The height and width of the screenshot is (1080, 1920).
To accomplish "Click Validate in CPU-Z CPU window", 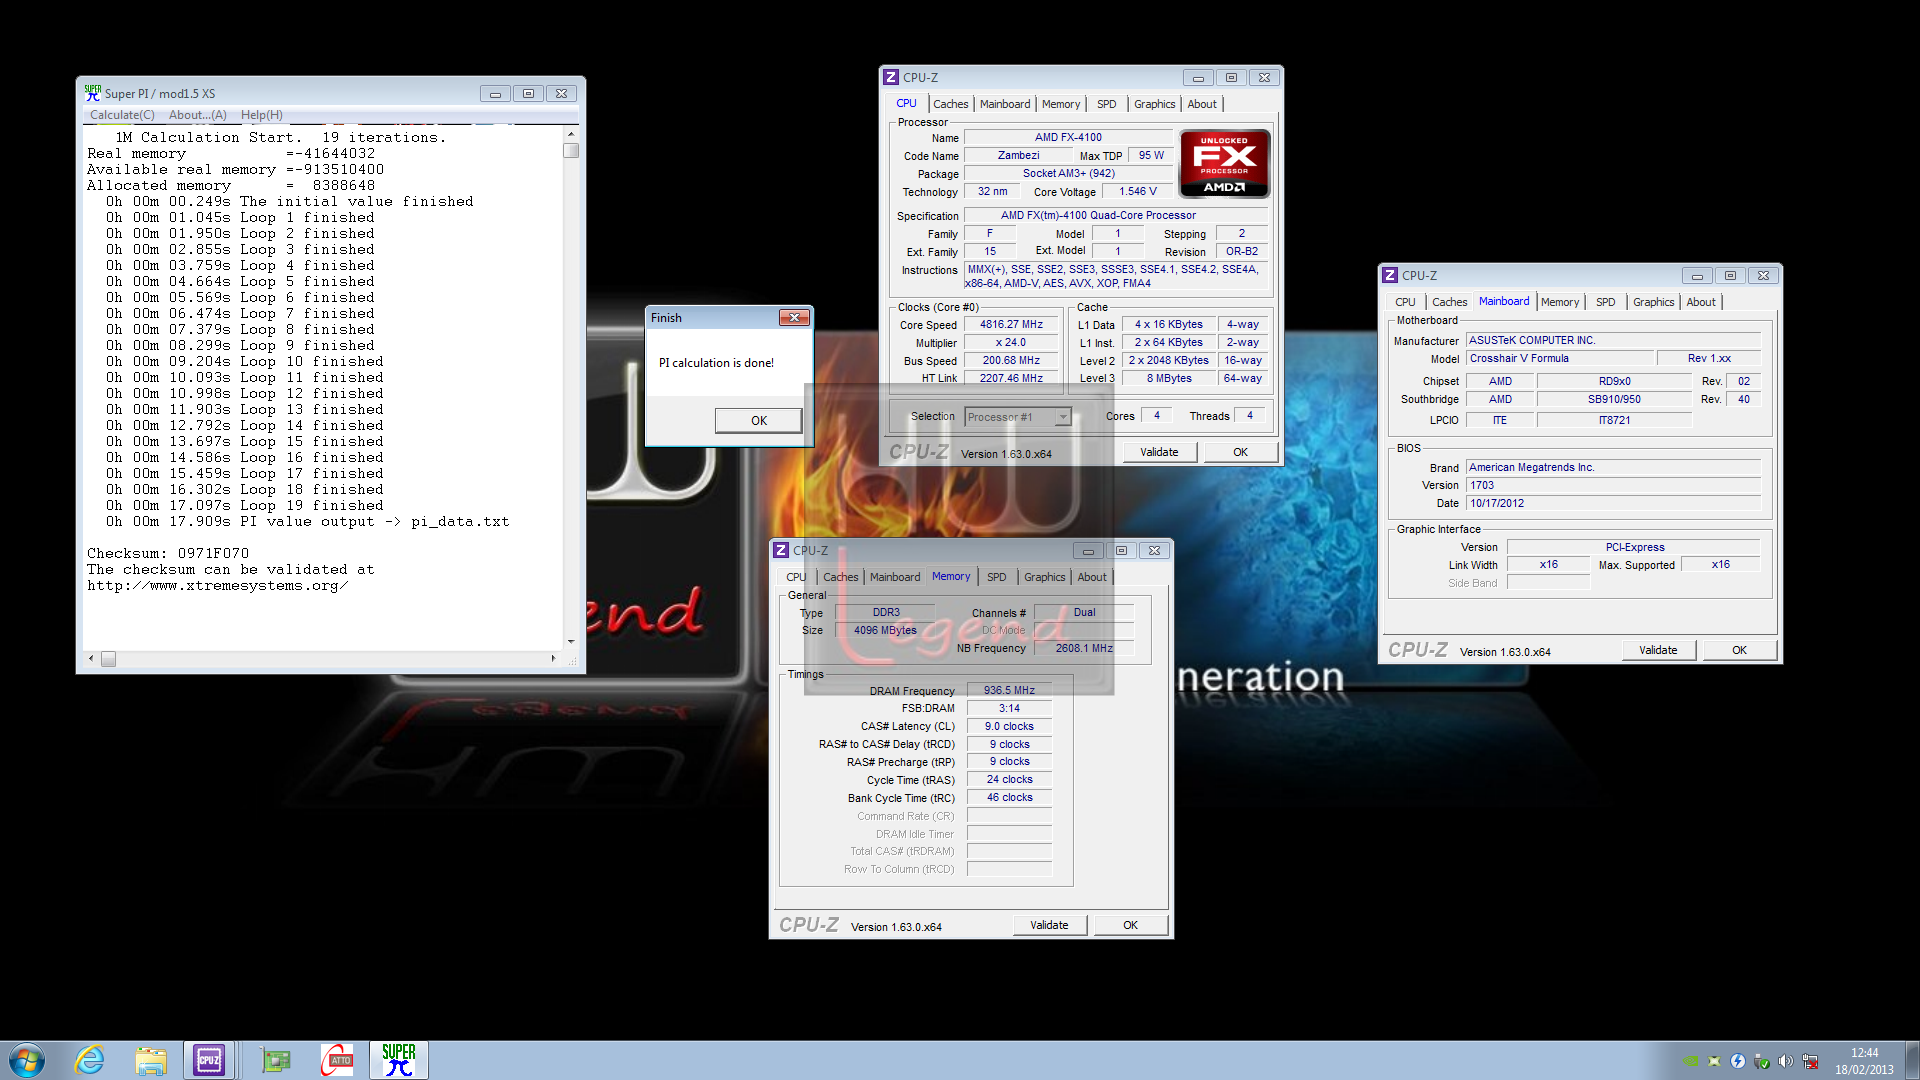I will 1159,452.
